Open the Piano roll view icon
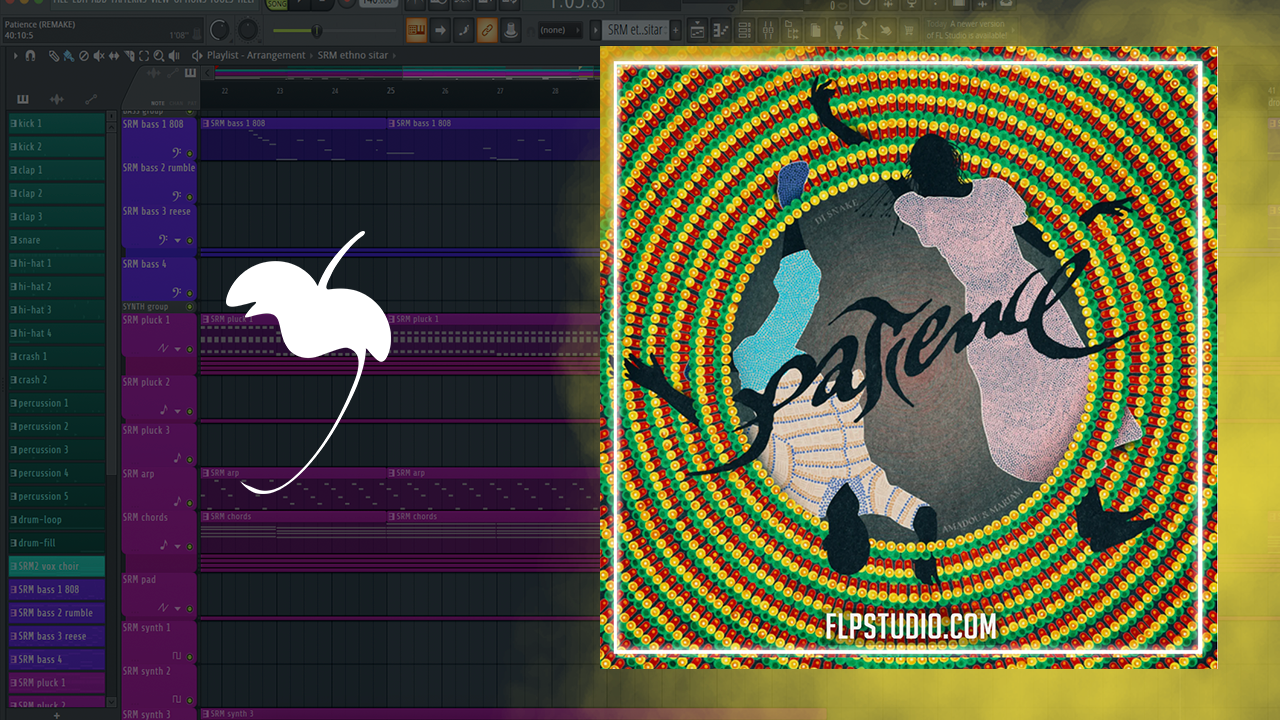Image resolution: width=1280 pixels, height=720 pixels. click(x=721, y=30)
